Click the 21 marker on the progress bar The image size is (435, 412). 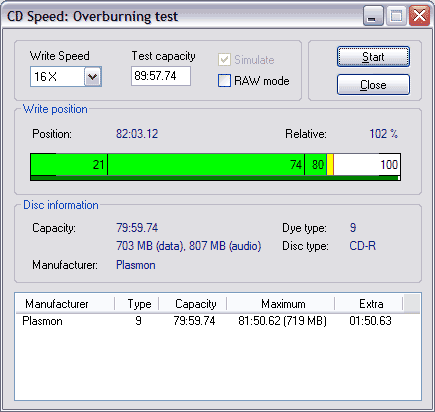(x=99, y=165)
